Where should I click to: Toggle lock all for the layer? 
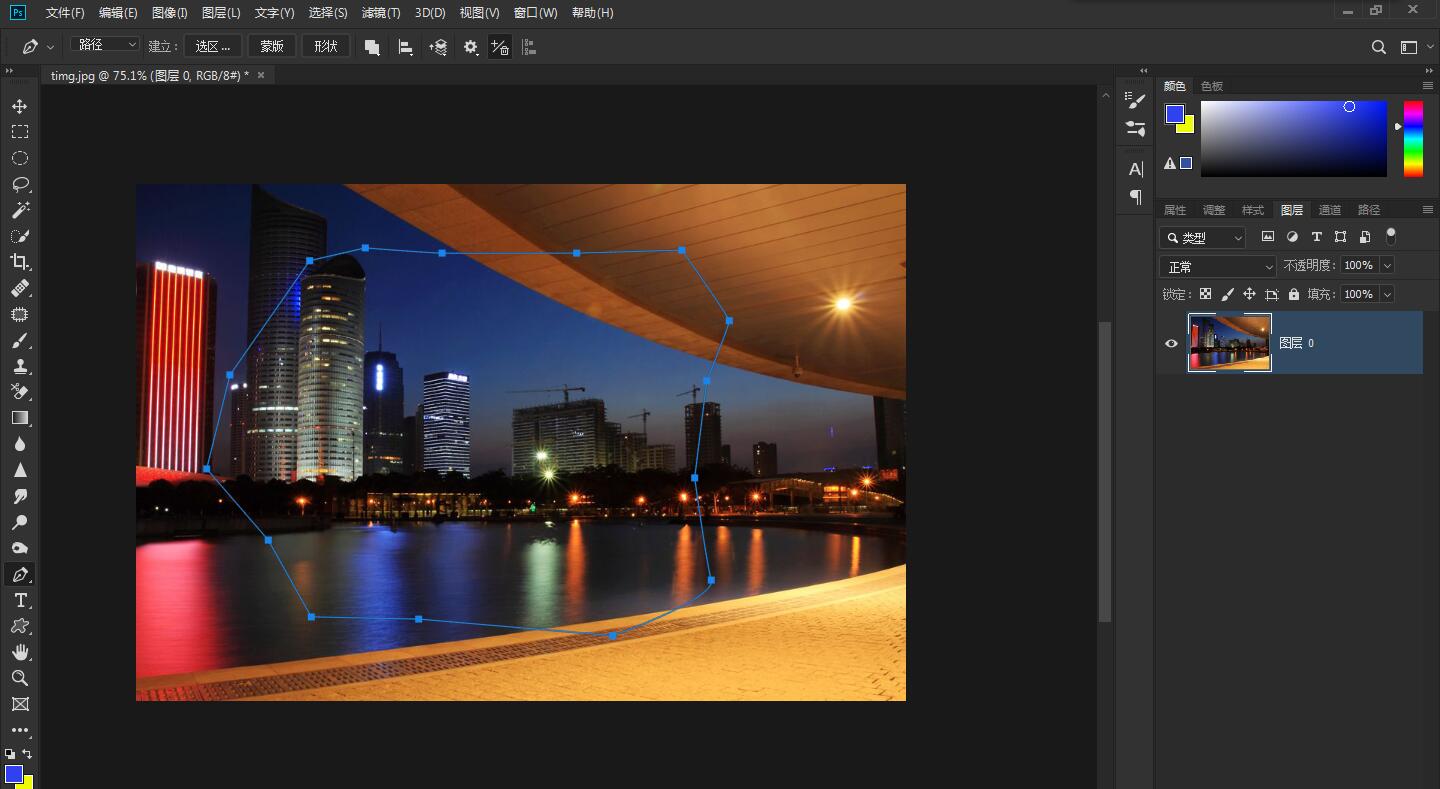tap(1294, 294)
